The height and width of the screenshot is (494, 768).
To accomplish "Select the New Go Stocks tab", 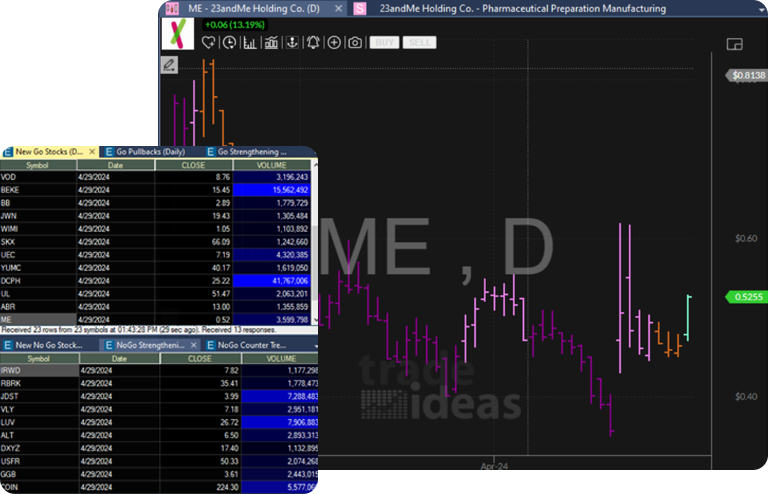I will click(48, 152).
